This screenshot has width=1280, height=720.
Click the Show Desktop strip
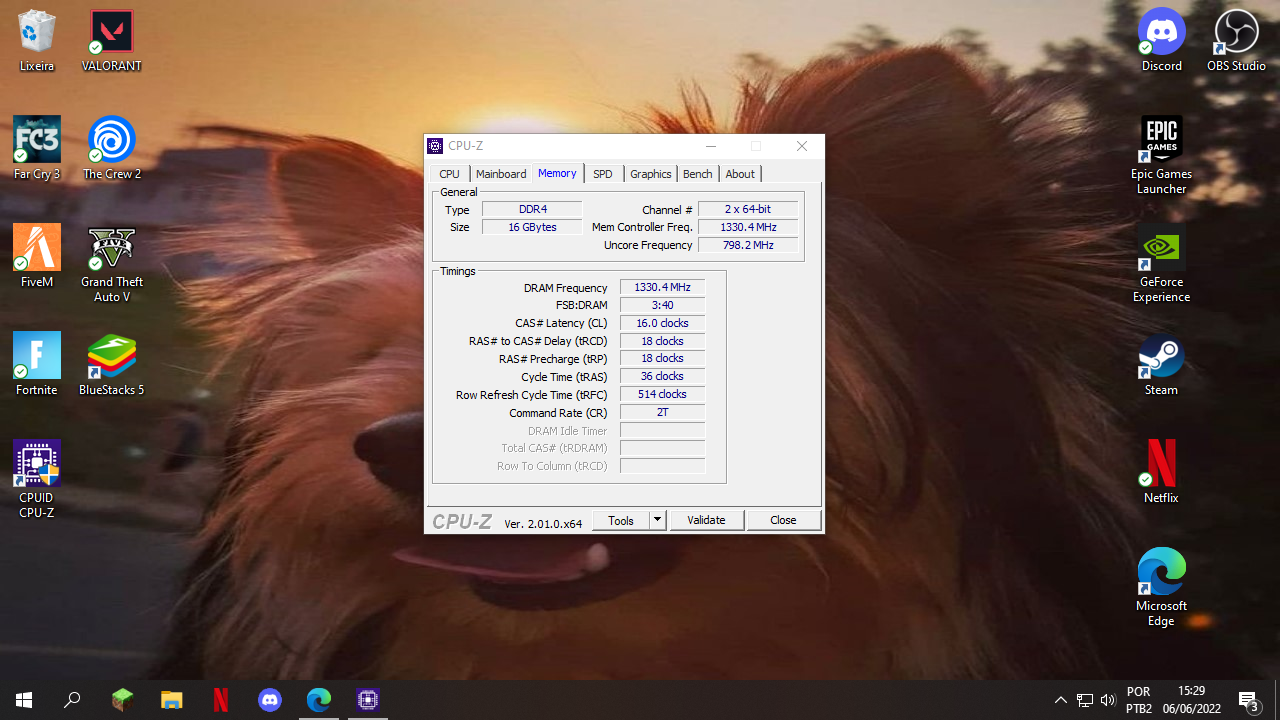1277,700
